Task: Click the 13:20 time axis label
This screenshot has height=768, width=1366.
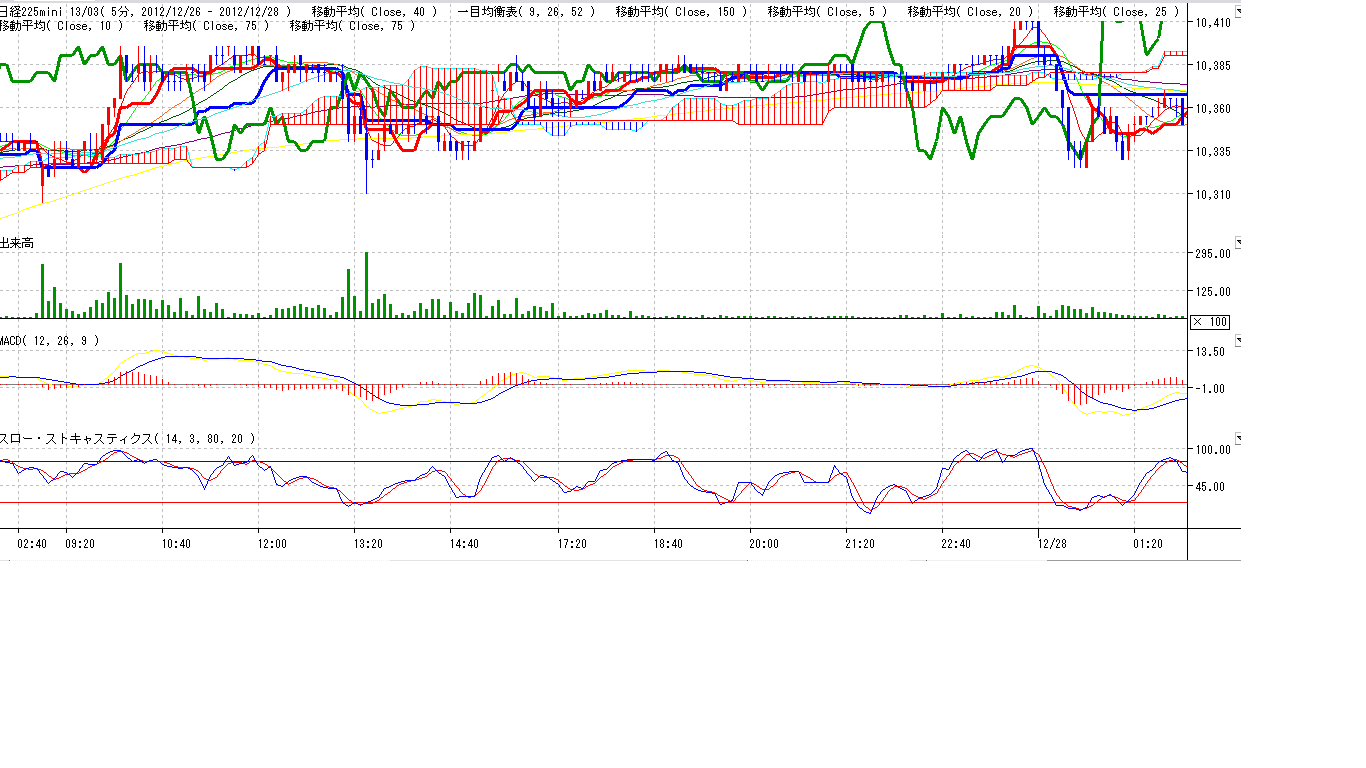Action: click(x=368, y=544)
